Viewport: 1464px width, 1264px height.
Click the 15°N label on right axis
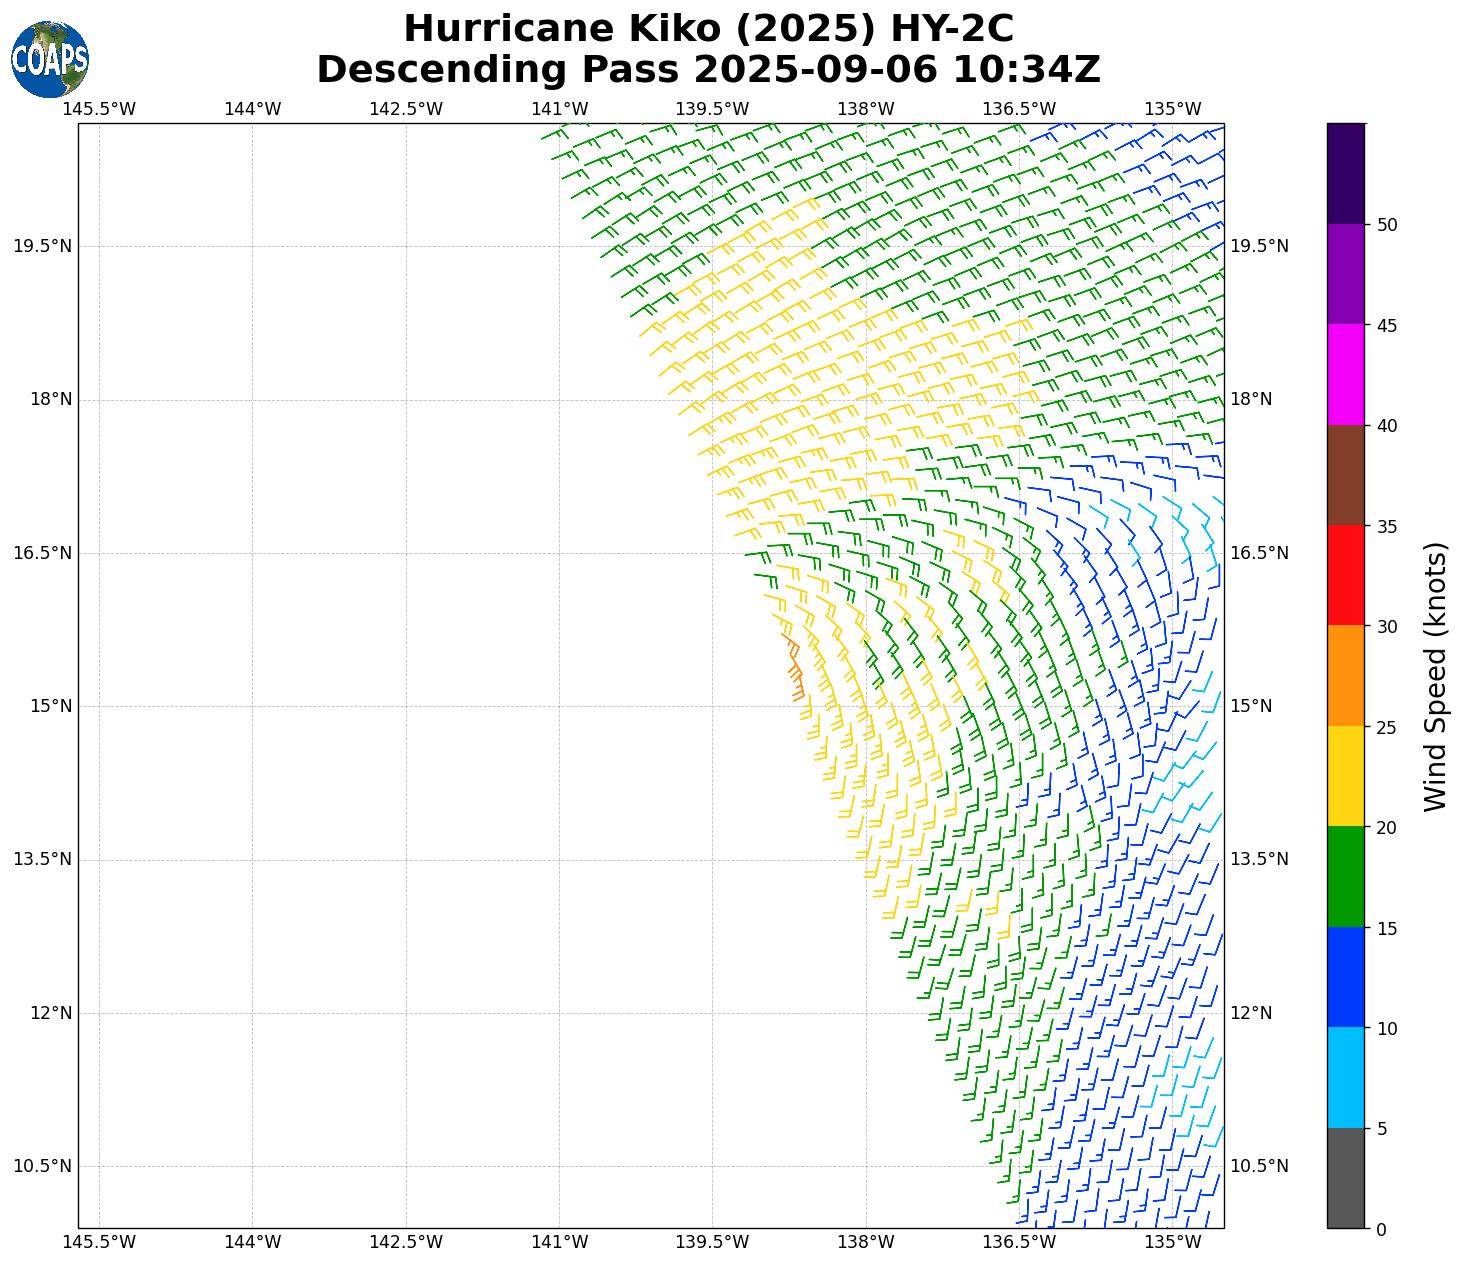(1251, 706)
